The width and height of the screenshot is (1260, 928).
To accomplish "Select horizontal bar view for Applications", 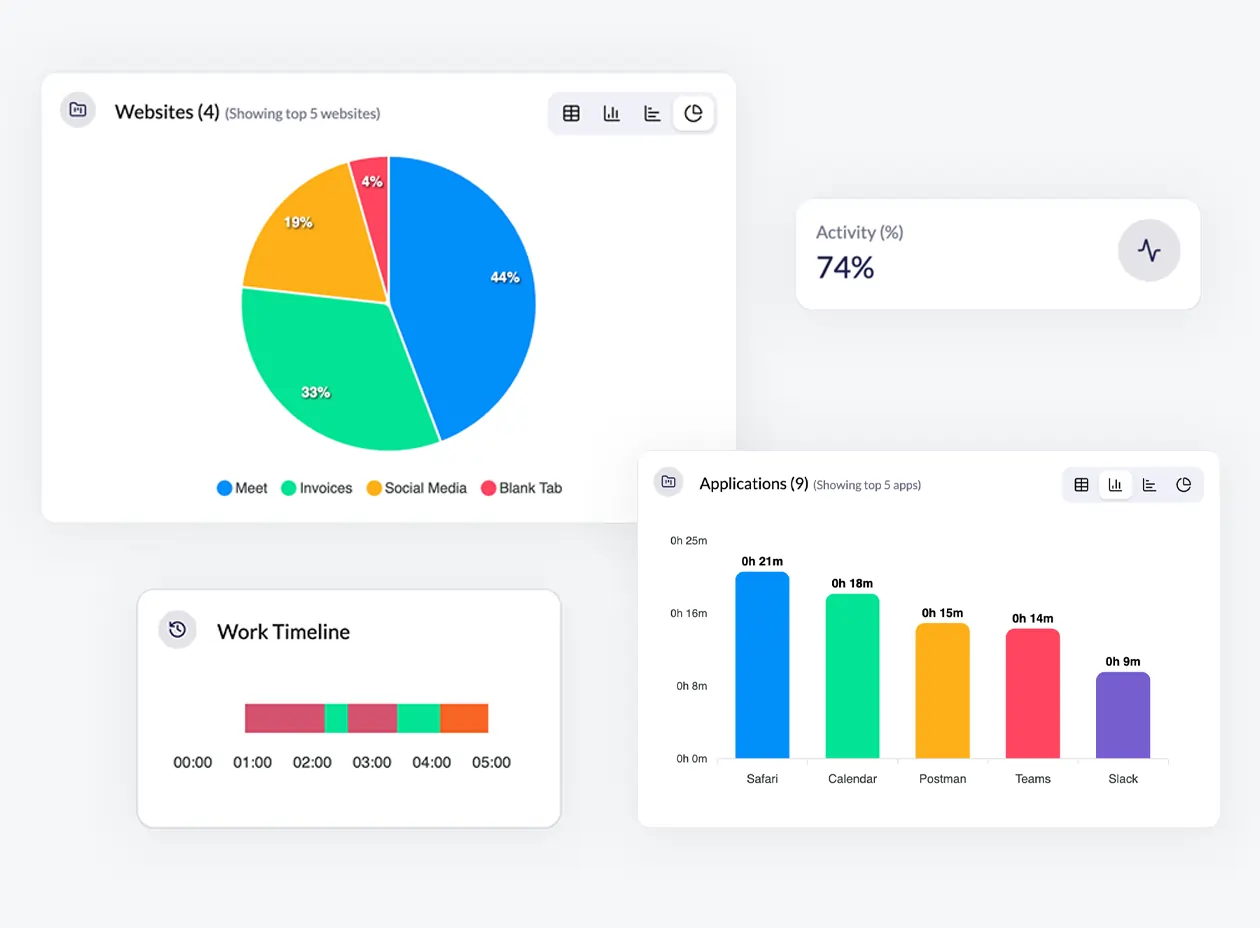I will coord(1150,484).
